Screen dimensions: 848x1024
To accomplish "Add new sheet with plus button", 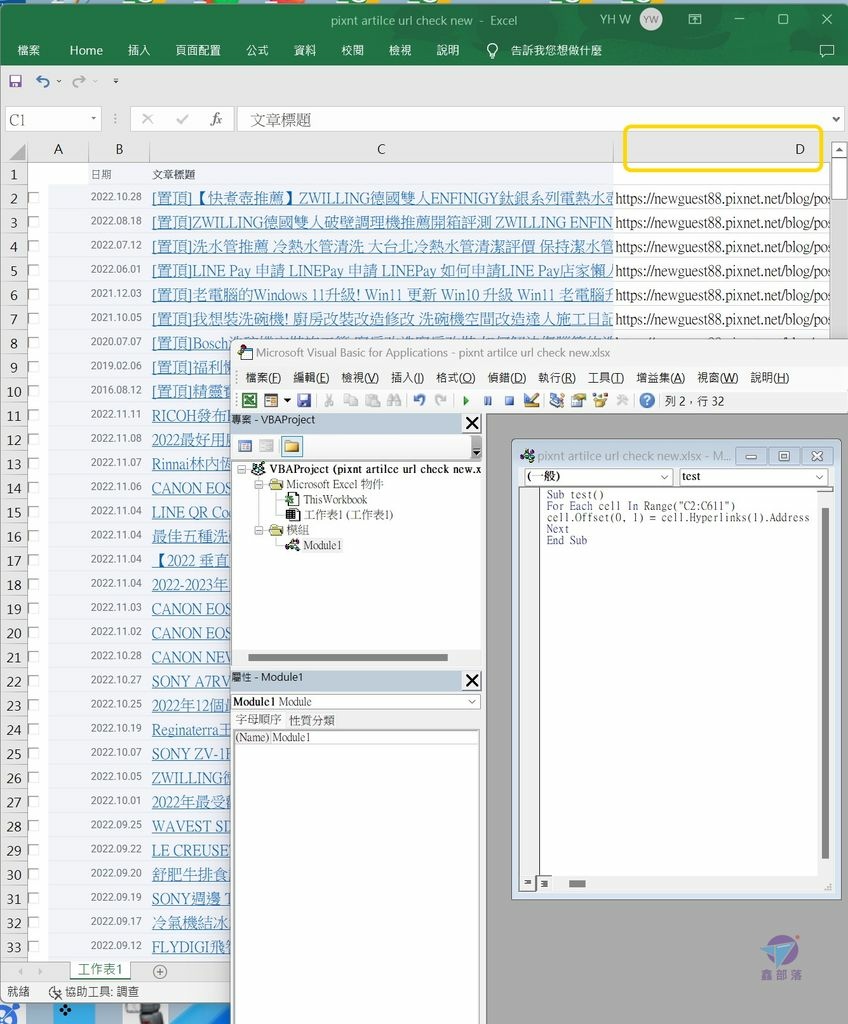I will [x=159, y=972].
